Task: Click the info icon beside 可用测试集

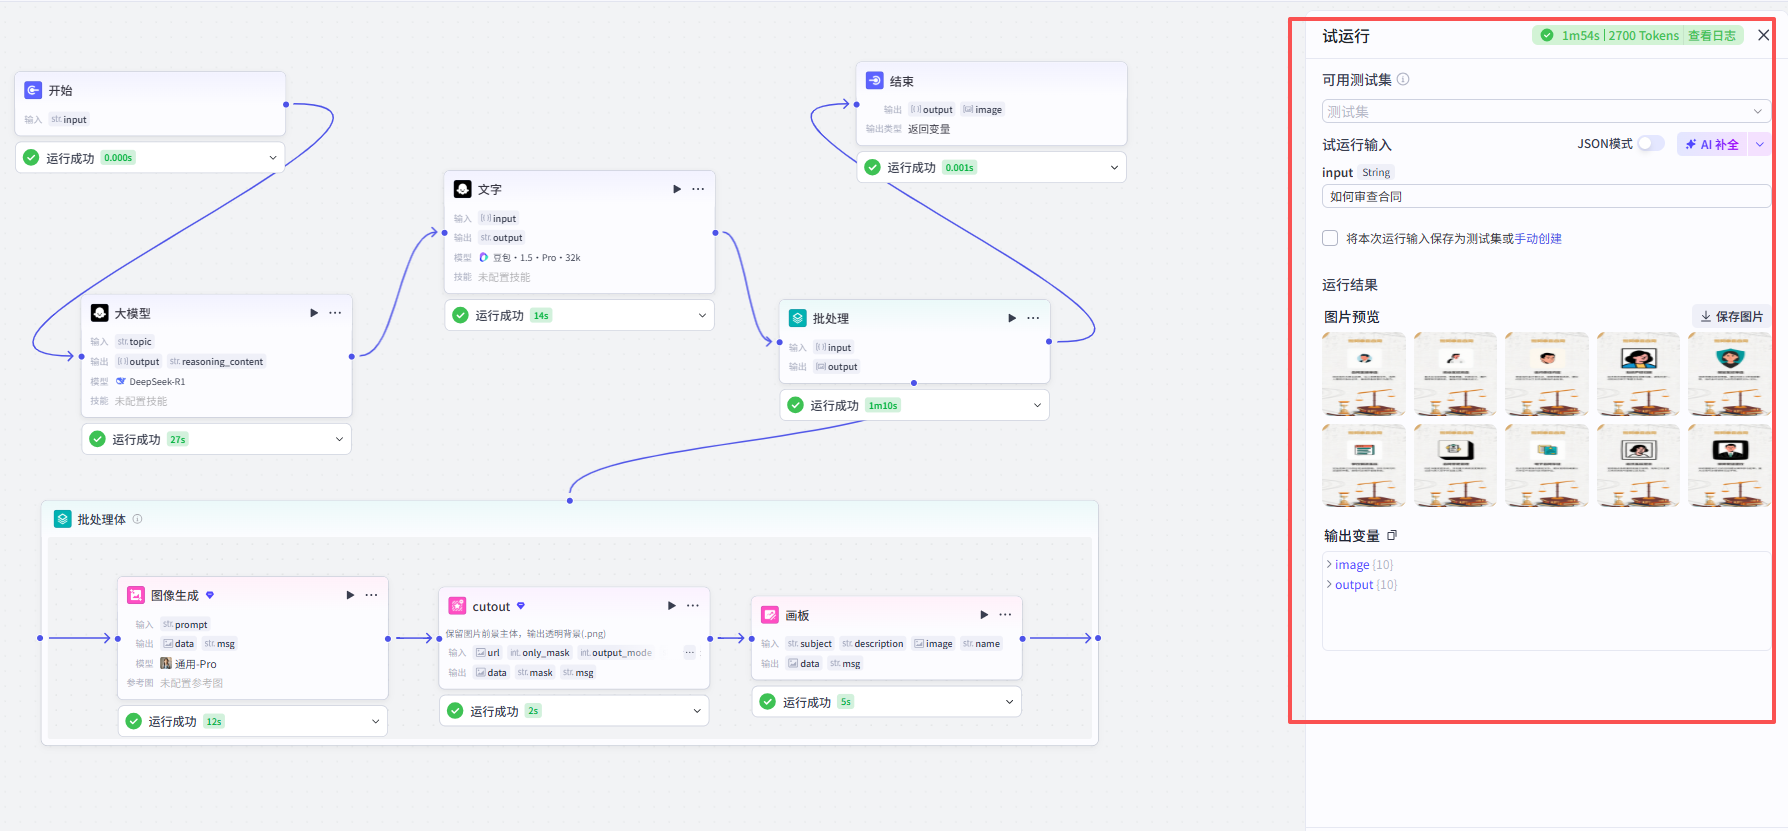Action: coord(1403,79)
